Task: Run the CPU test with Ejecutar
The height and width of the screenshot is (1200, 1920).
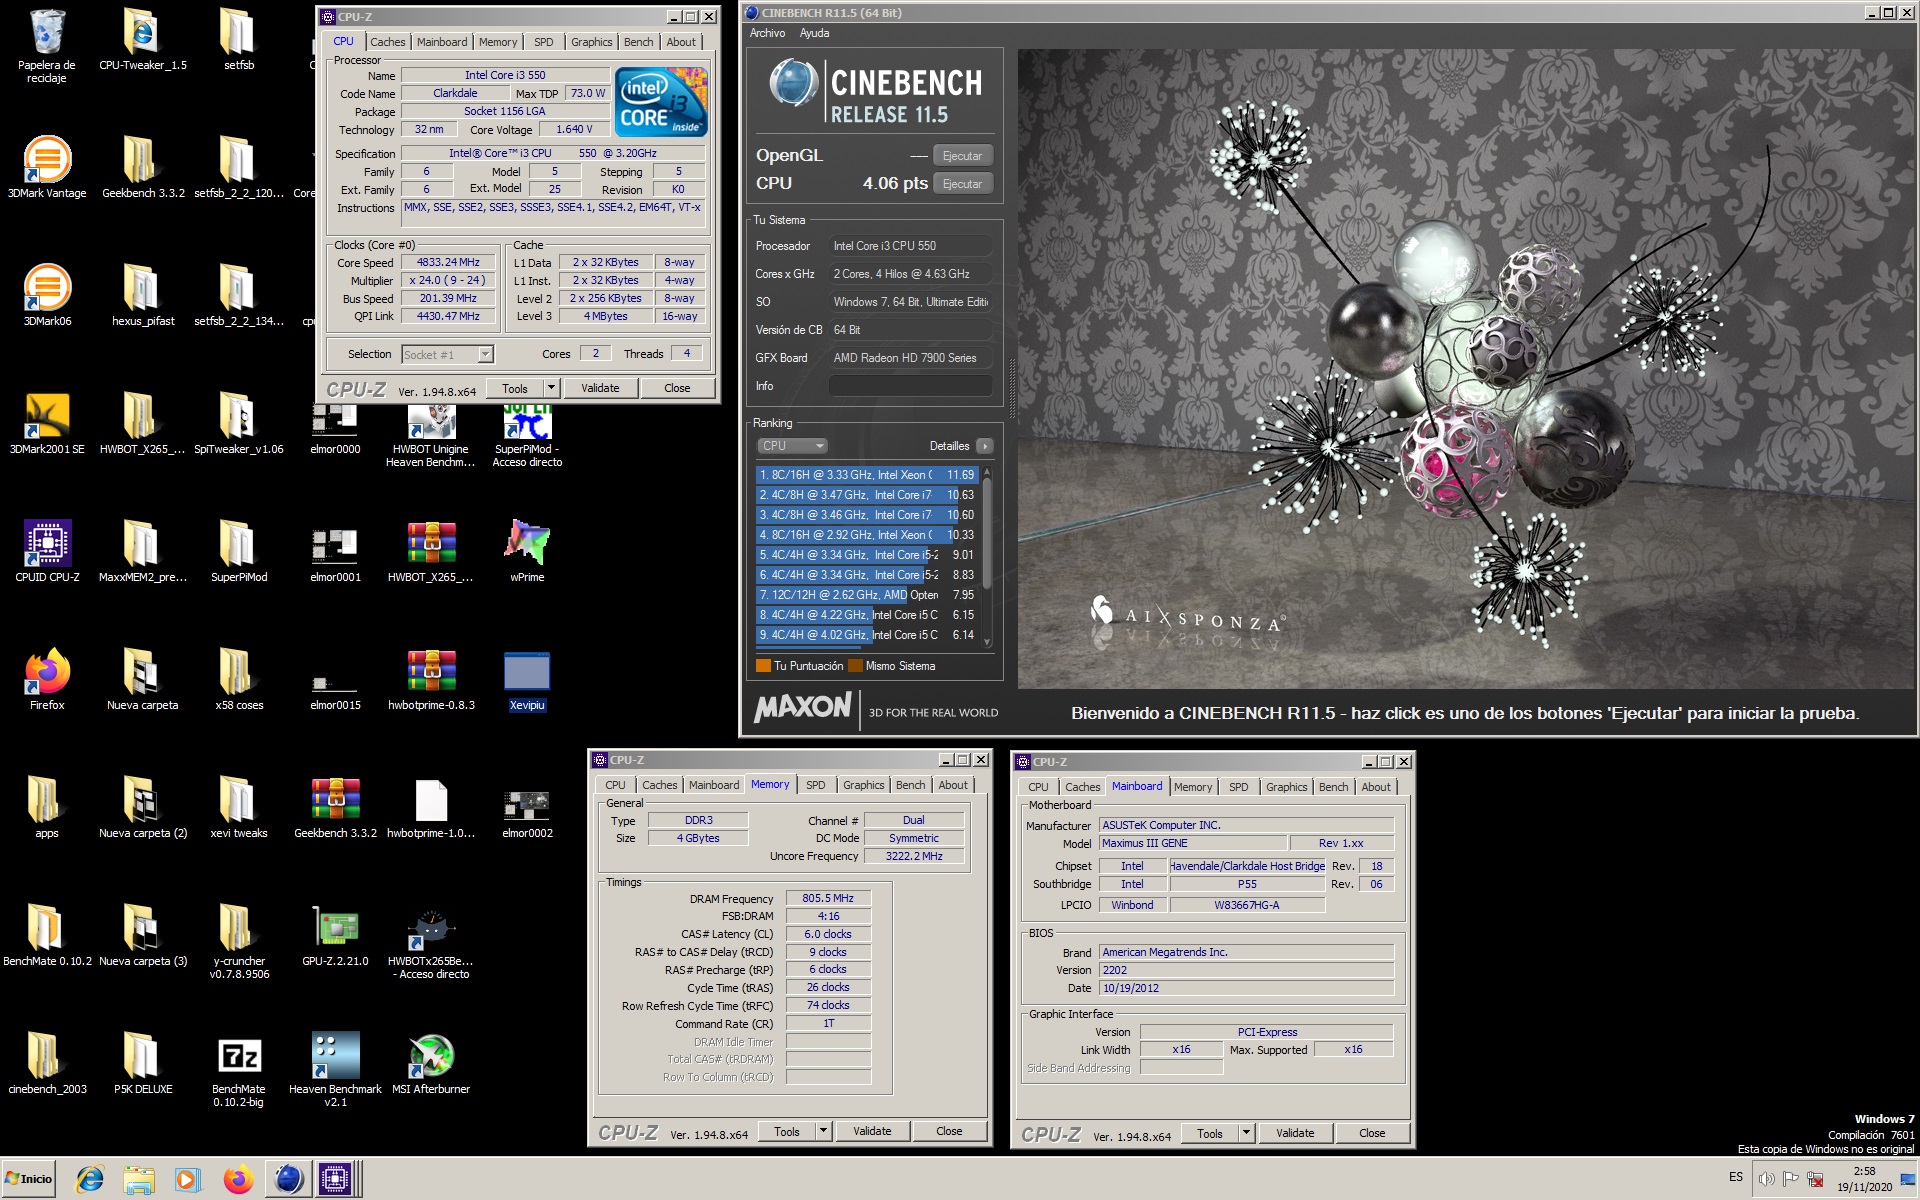Action: 962,184
